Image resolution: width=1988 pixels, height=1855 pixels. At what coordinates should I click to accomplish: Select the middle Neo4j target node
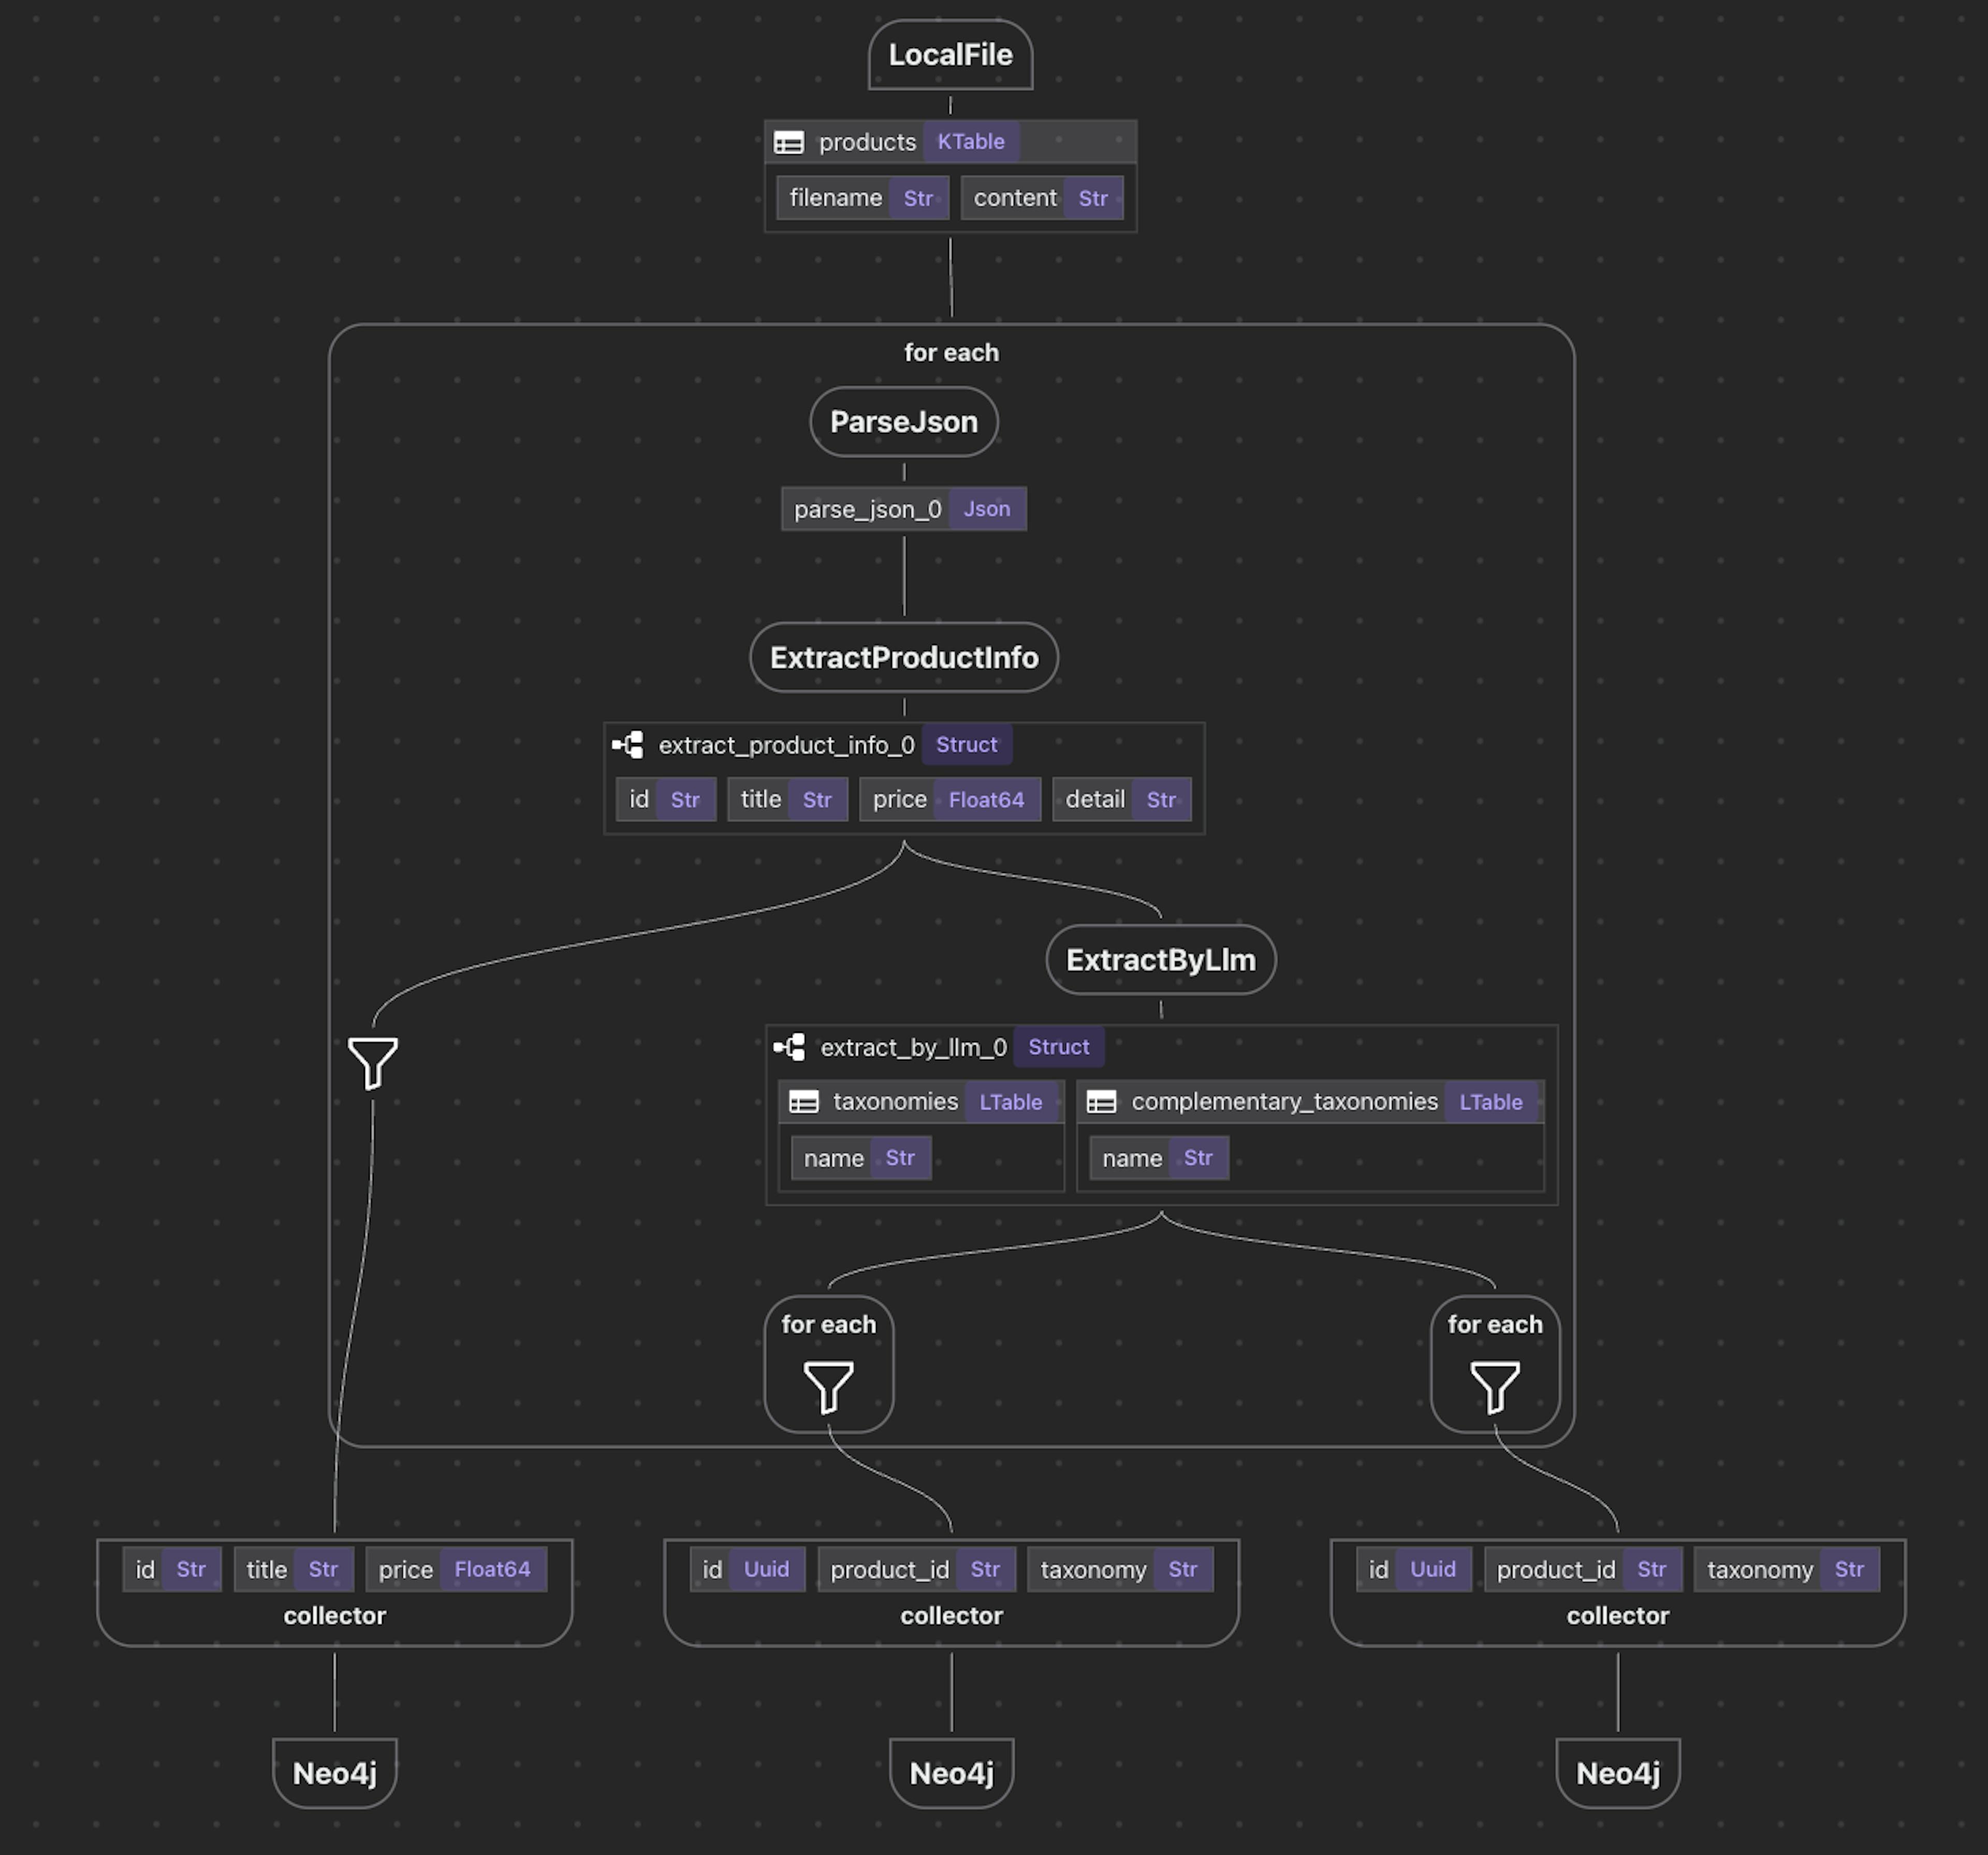point(951,1773)
